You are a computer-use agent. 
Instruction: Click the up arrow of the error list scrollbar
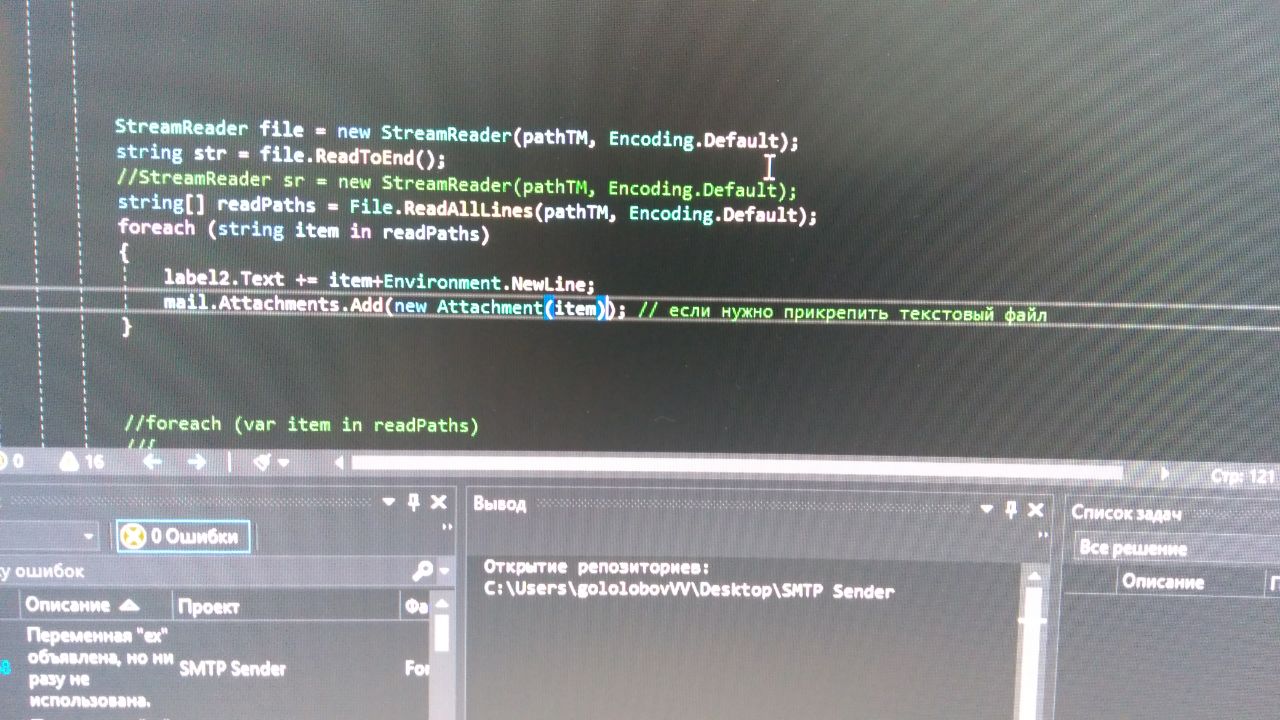[441, 604]
